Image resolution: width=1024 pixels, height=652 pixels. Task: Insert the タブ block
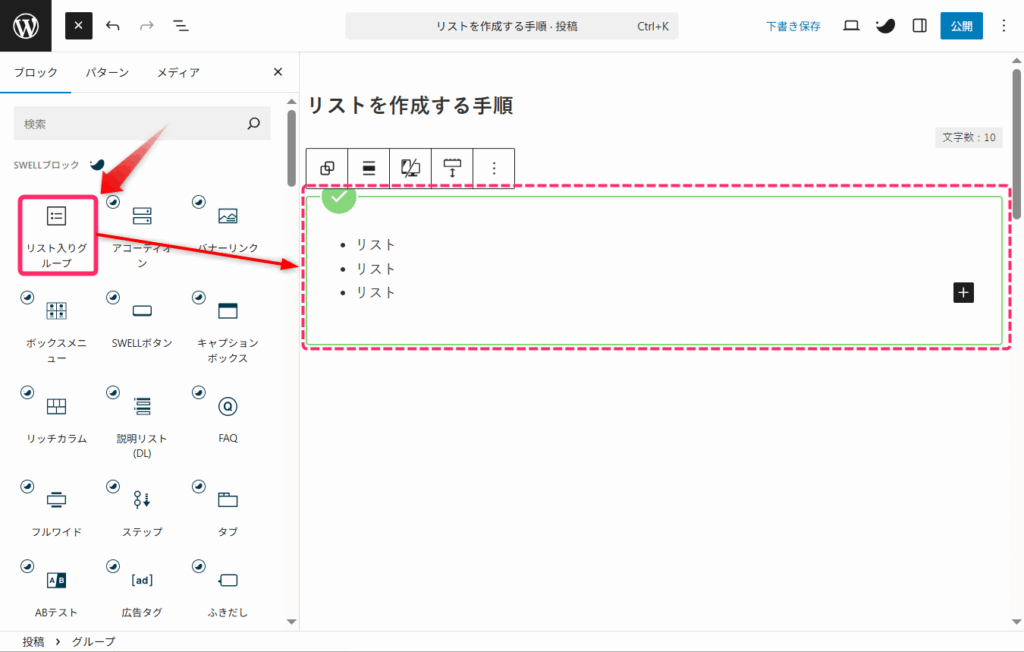[228, 512]
